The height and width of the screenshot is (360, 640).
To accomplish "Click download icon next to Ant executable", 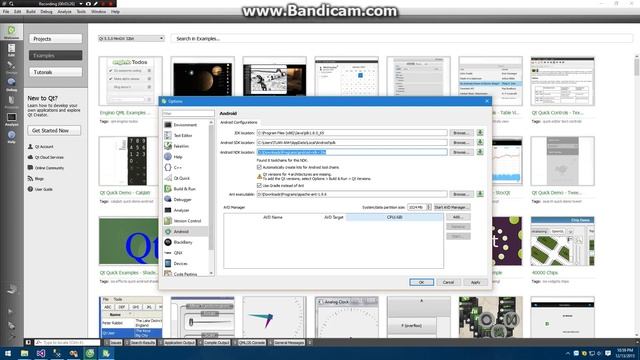I will click(480, 194).
